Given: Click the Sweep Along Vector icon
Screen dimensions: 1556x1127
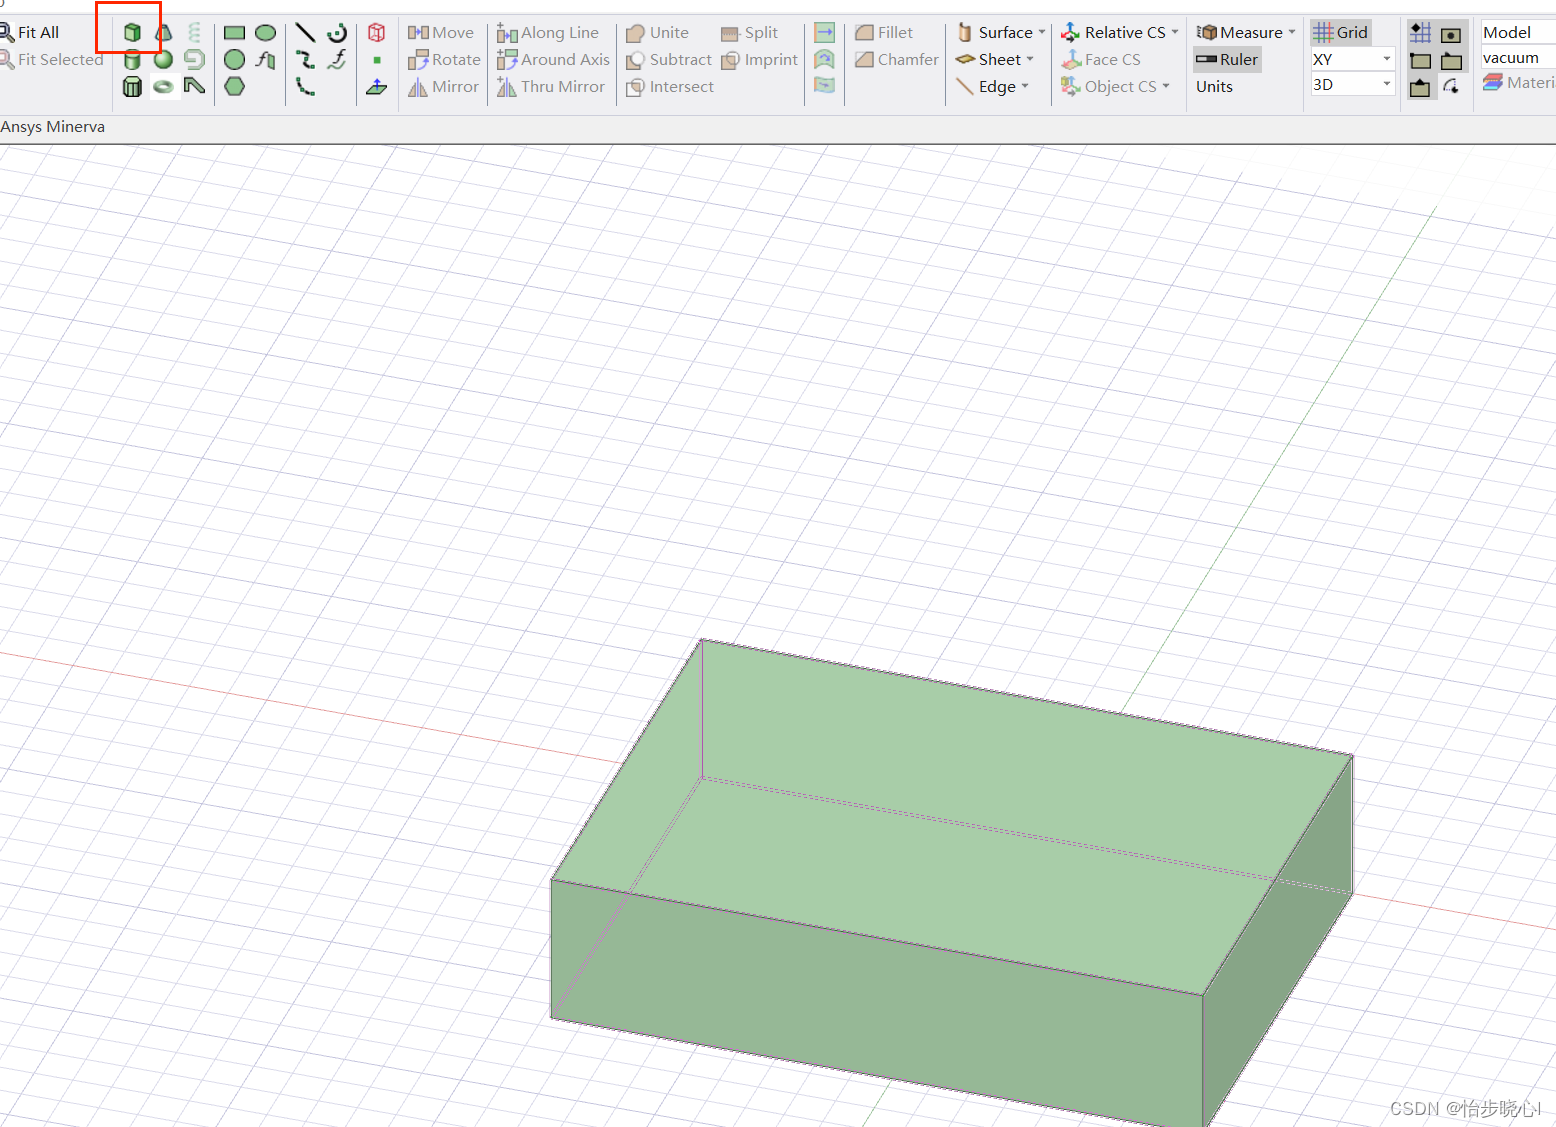Looking at the screenshot, I should tap(824, 33).
